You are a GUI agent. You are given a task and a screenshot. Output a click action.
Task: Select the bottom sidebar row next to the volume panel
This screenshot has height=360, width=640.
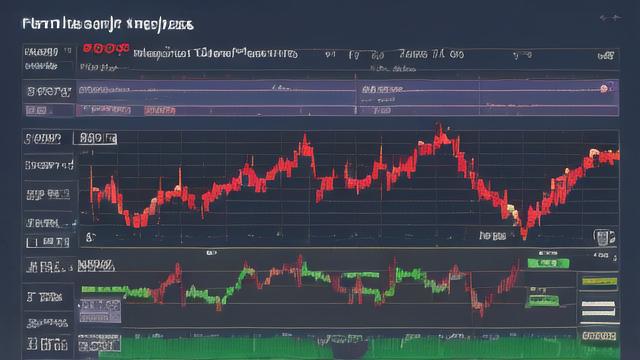[x=48, y=344]
